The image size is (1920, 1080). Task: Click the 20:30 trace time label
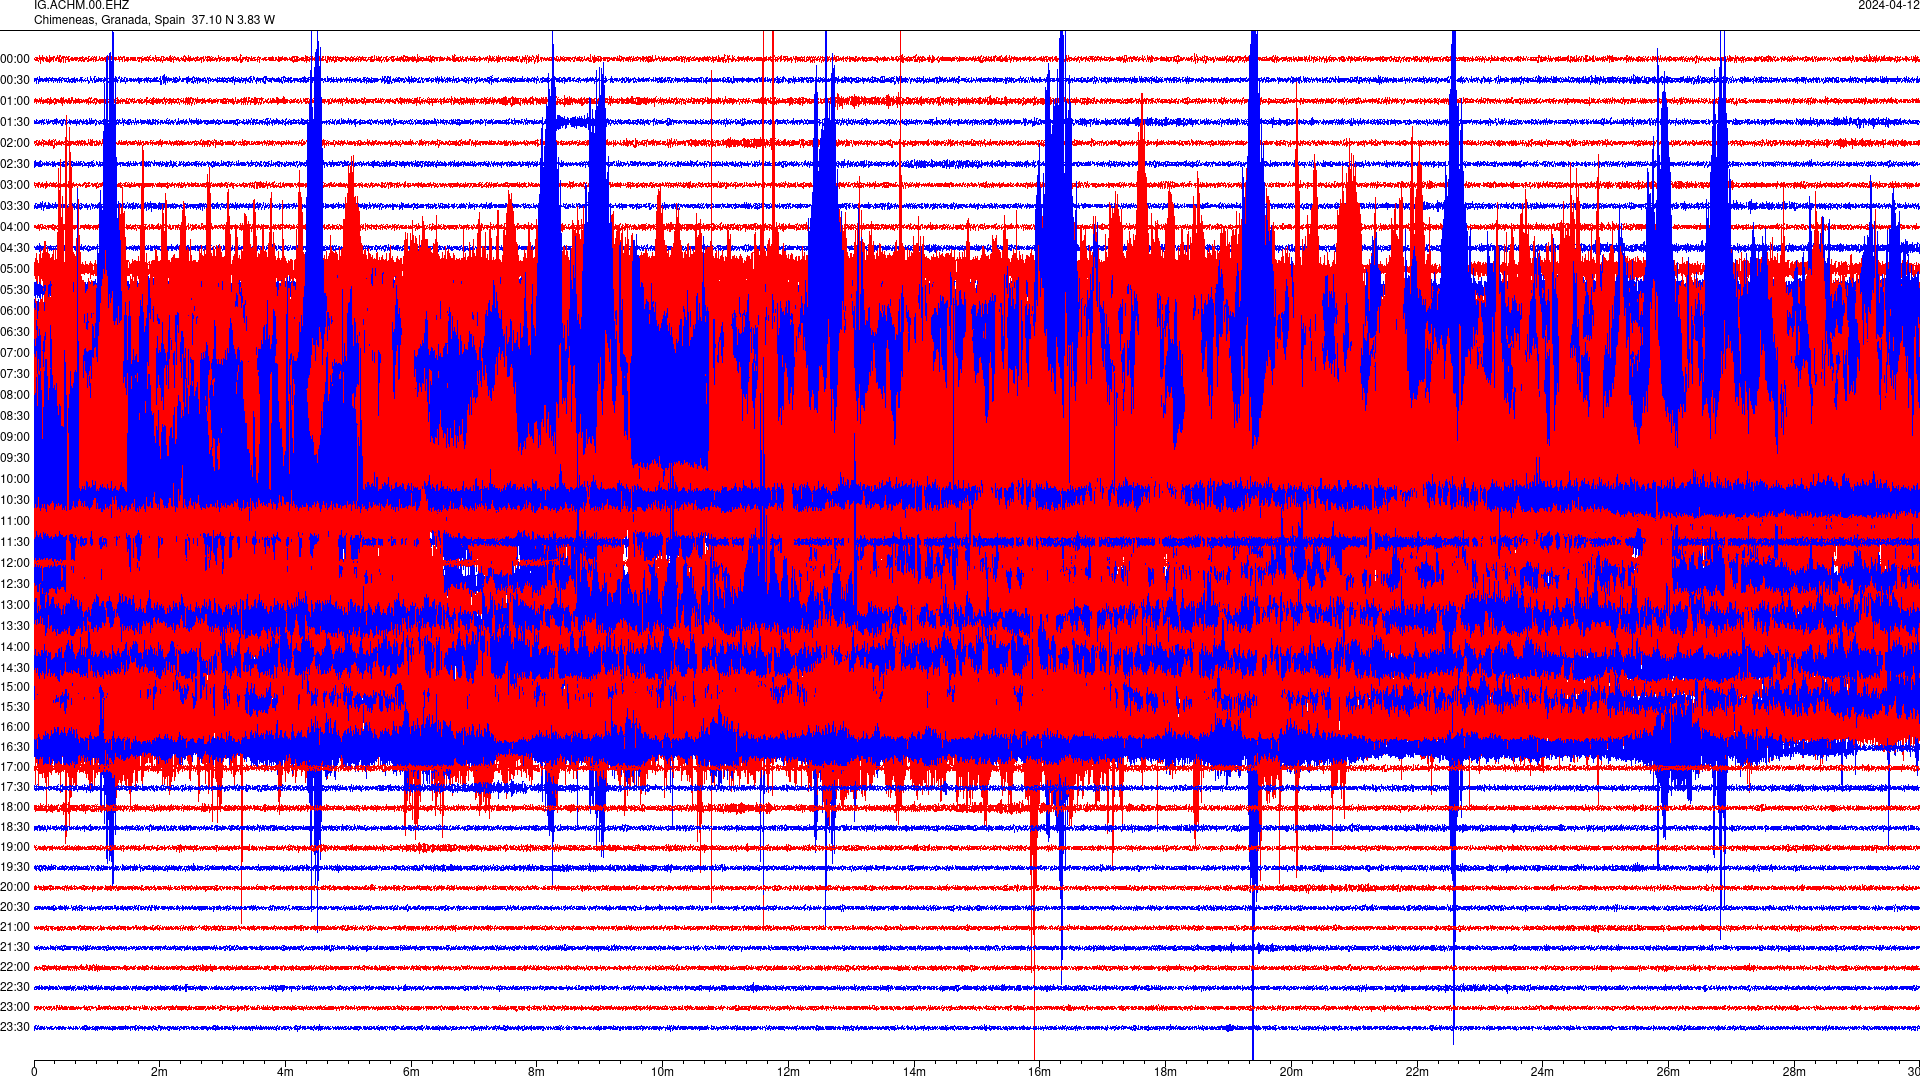pyautogui.click(x=15, y=907)
